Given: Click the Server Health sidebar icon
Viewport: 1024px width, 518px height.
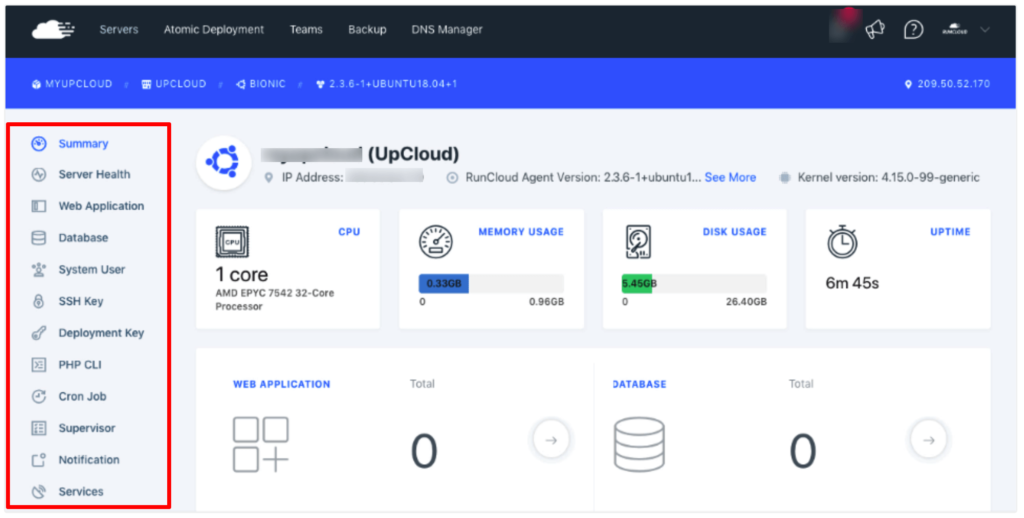Looking at the screenshot, I should tap(39, 175).
